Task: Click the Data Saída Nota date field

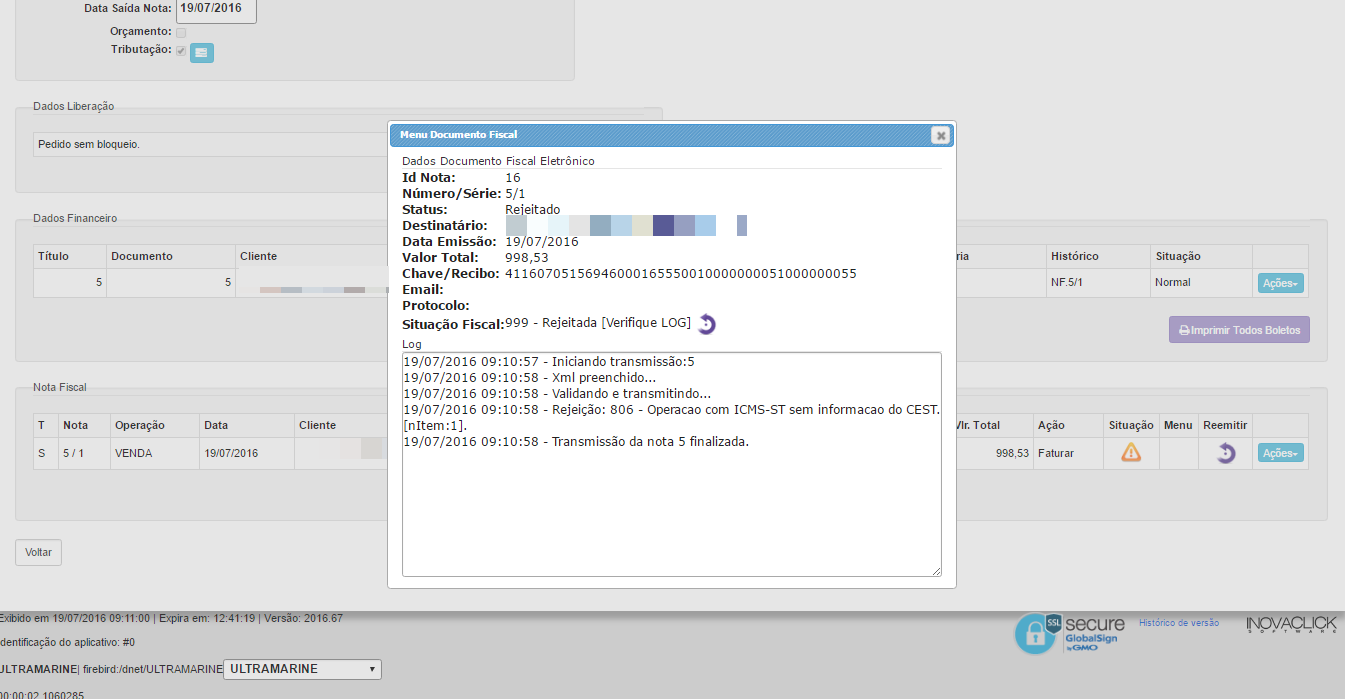Action: (216, 9)
